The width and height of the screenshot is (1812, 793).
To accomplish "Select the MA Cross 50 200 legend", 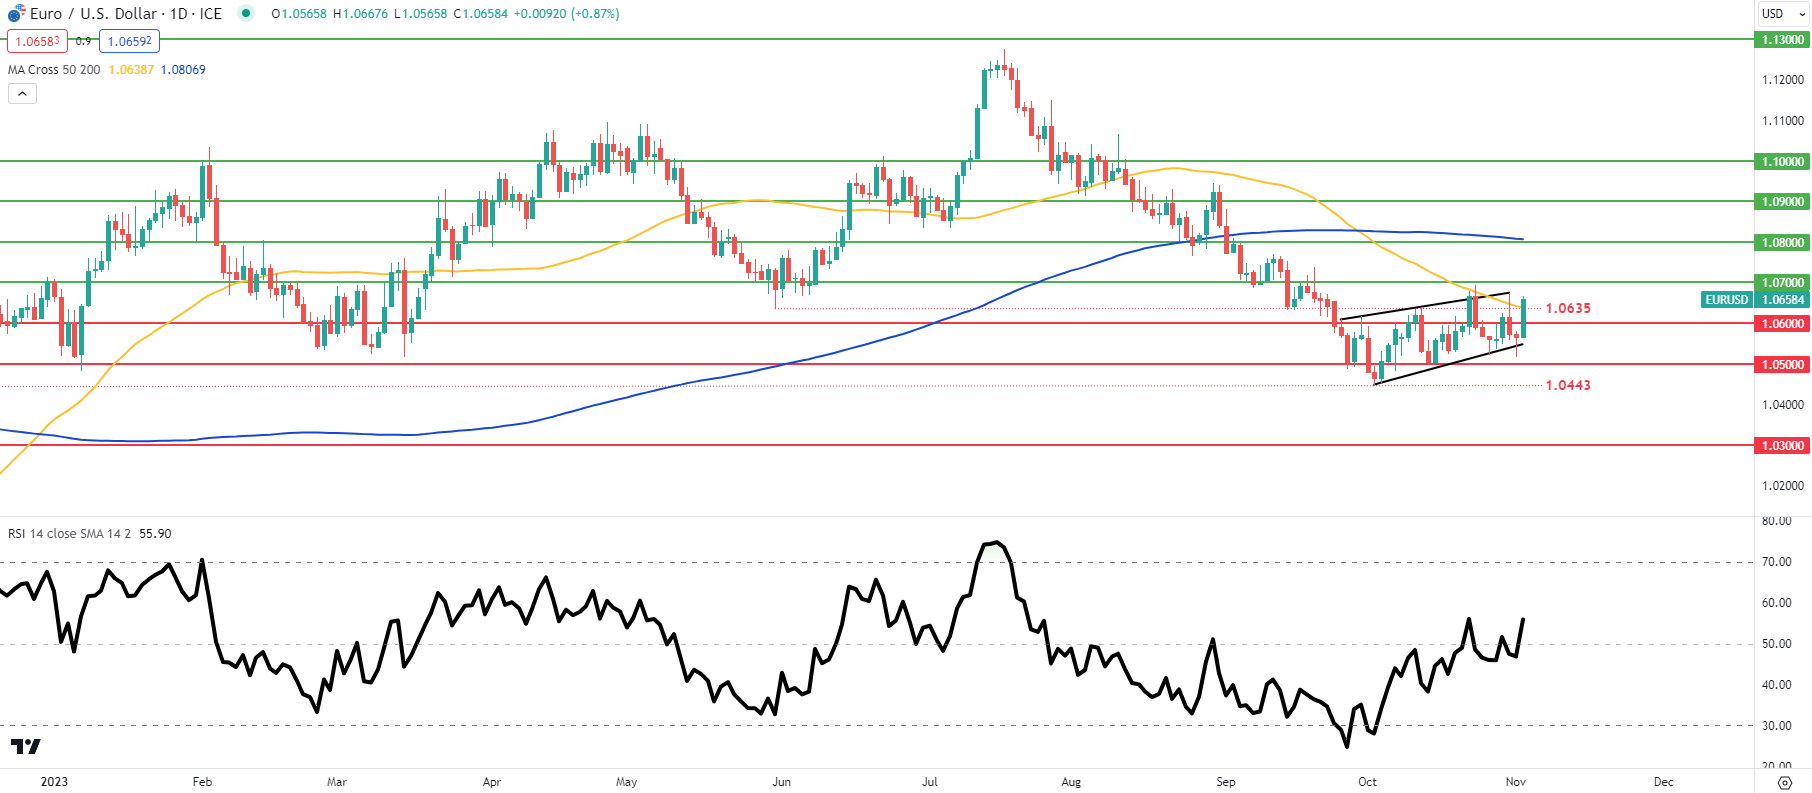I will tap(54, 69).
